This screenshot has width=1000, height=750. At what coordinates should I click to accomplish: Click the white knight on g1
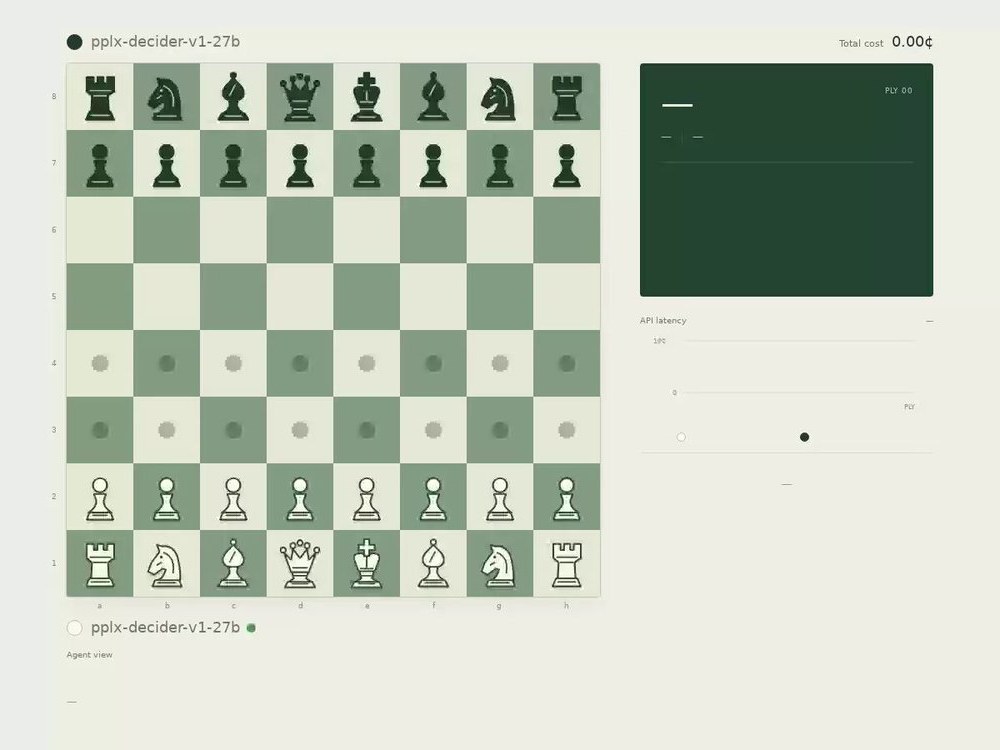[500, 564]
